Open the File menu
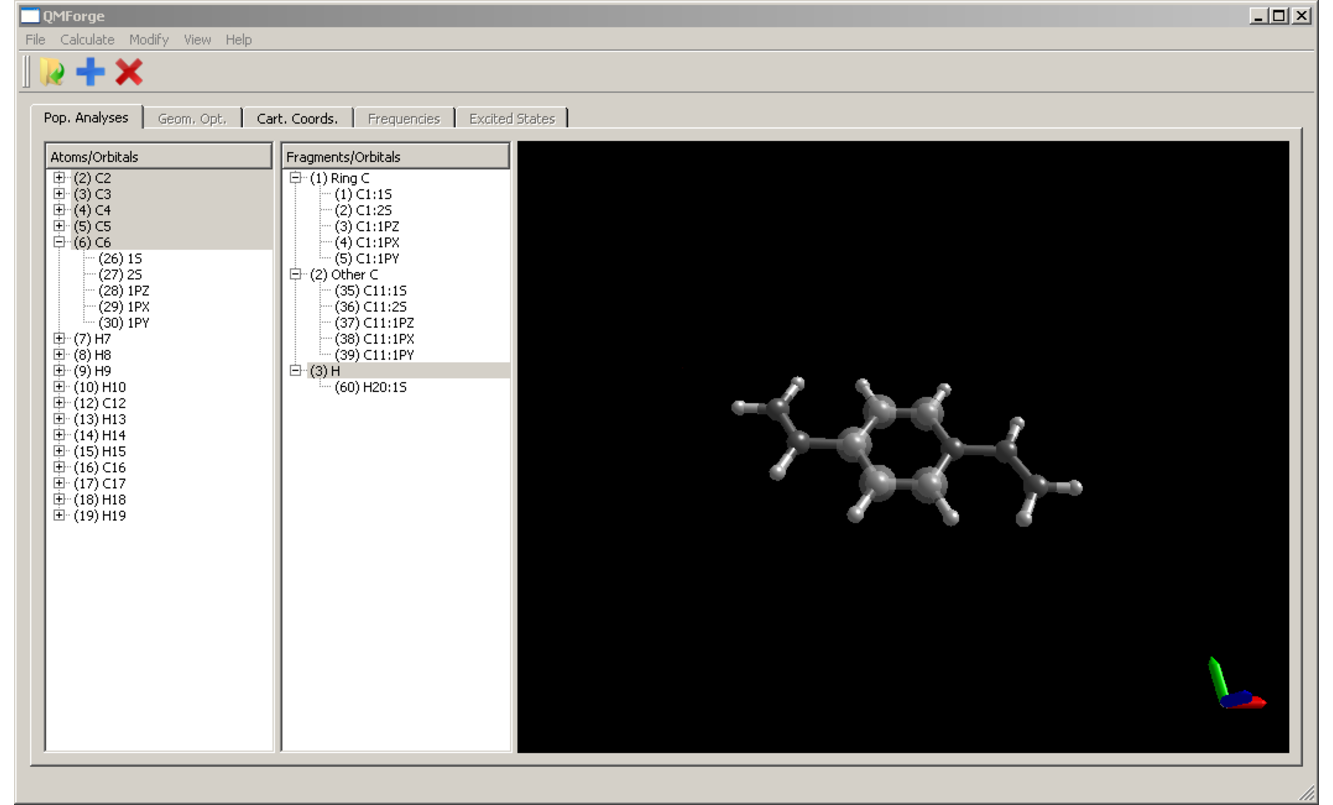Viewport: 1333px width, 805px height. pos(35,40)
